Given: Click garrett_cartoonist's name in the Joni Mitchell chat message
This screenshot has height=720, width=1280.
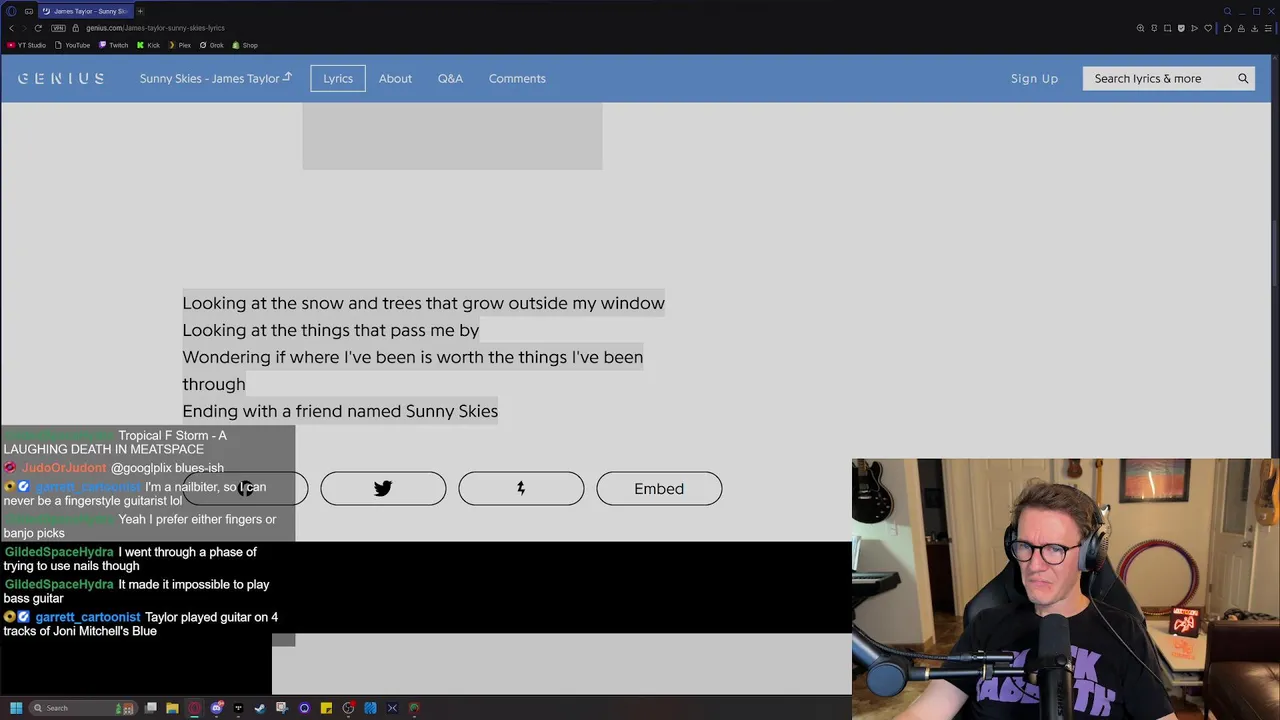Looking at the screenshot, I should pos(87,617).
